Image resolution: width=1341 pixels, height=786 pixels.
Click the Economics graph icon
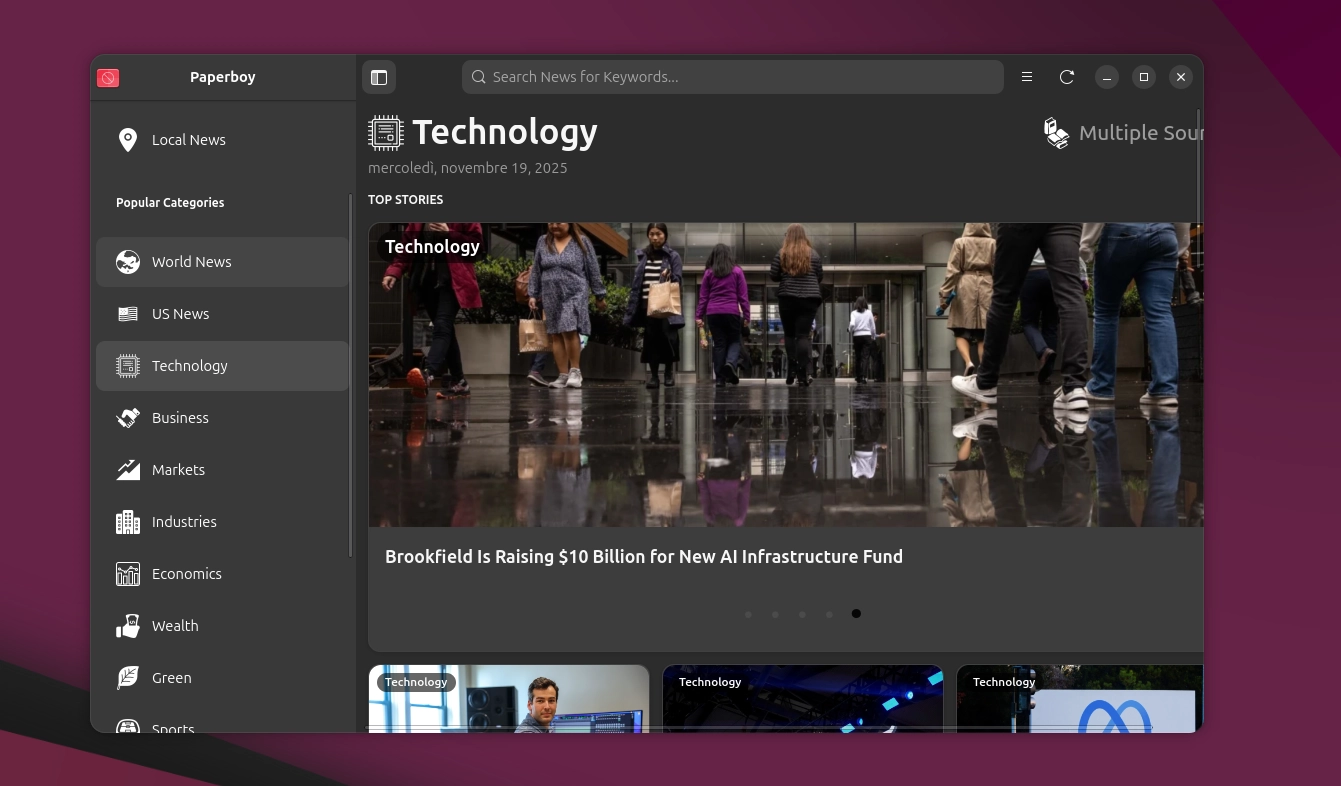pos(128,574)
